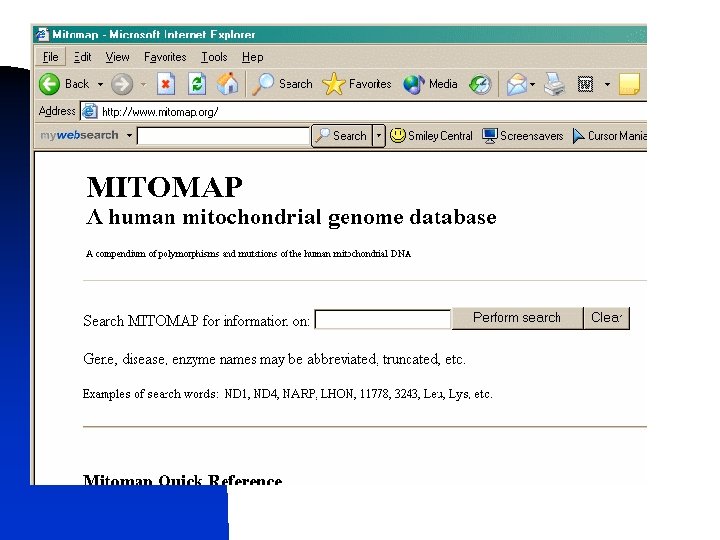This screenshot has width=720, height=540.
Task: Open the Back history dropdown arrow
Action: tap(100, 84)
